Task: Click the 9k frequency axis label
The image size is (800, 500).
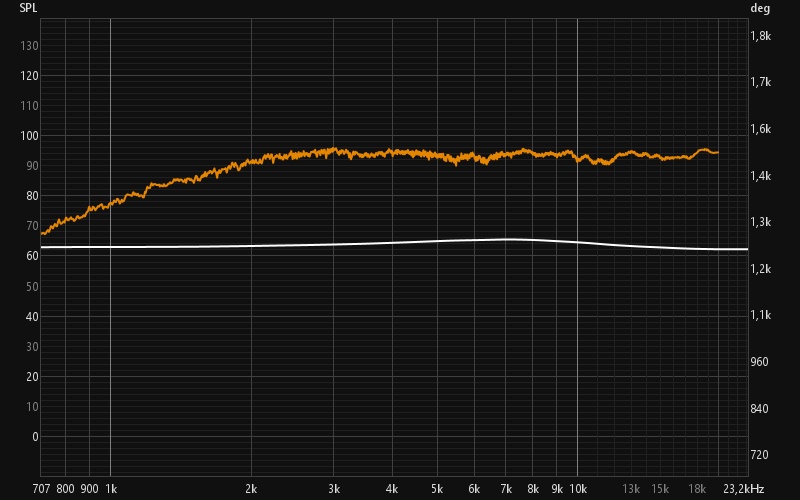Action: [x=557, y=489]
